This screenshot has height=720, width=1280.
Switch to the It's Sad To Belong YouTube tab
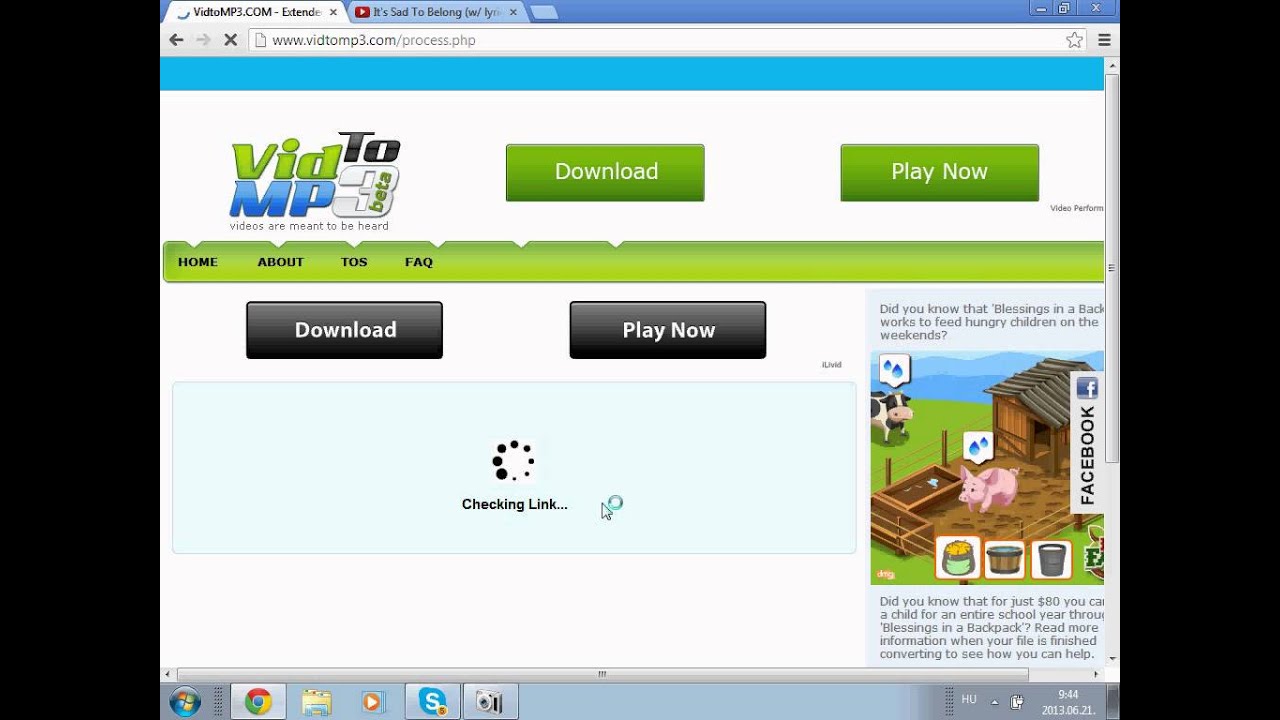[435, 12]
